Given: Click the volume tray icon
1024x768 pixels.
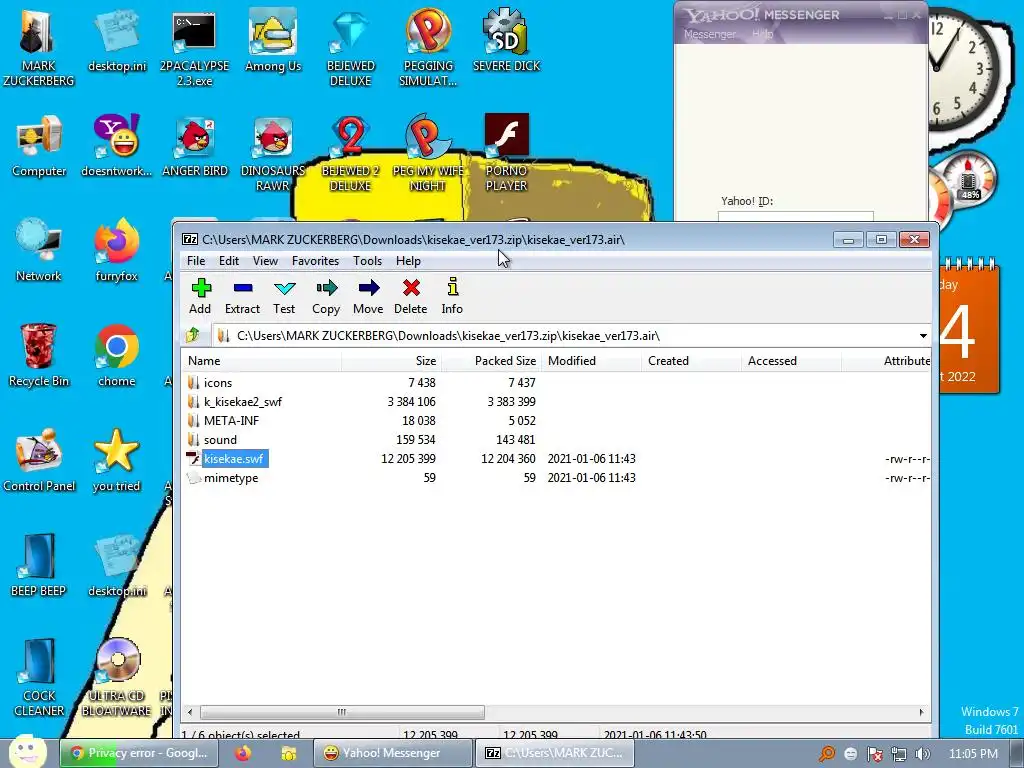Looking at the screenshot, I should tap(922, 754).
